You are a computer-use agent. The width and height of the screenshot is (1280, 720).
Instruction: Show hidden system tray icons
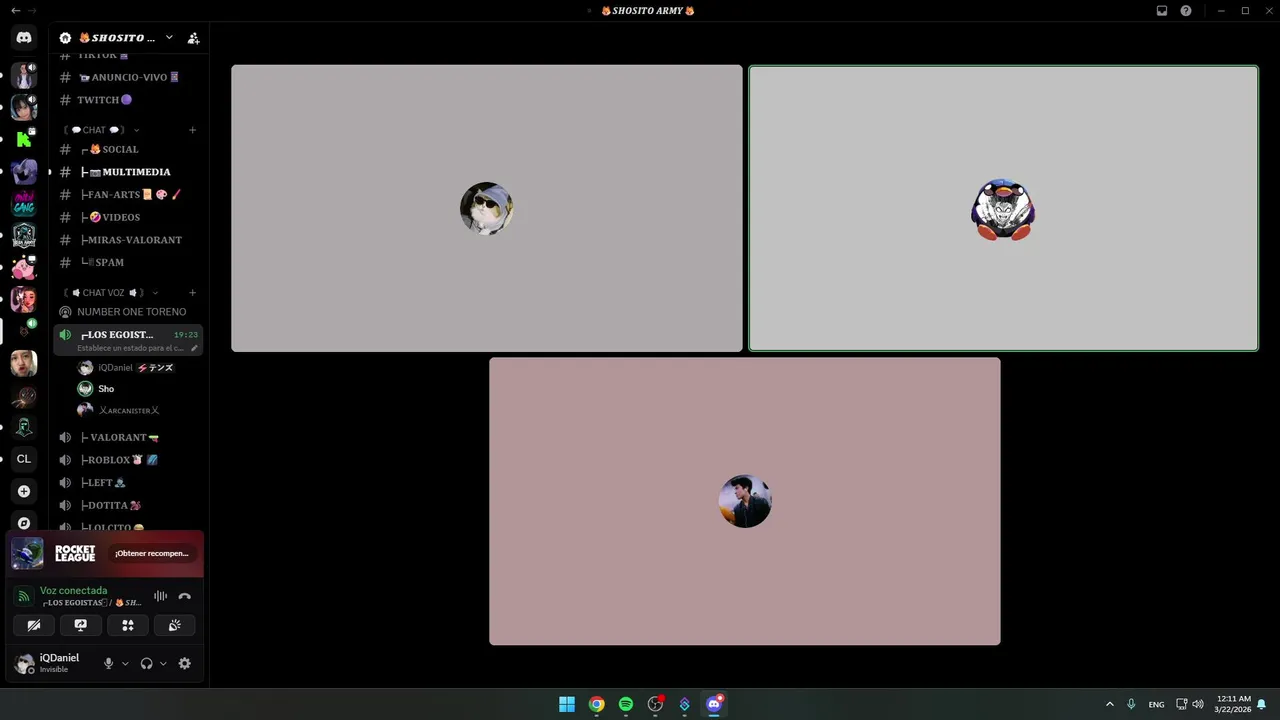[x=1109, y=704]
